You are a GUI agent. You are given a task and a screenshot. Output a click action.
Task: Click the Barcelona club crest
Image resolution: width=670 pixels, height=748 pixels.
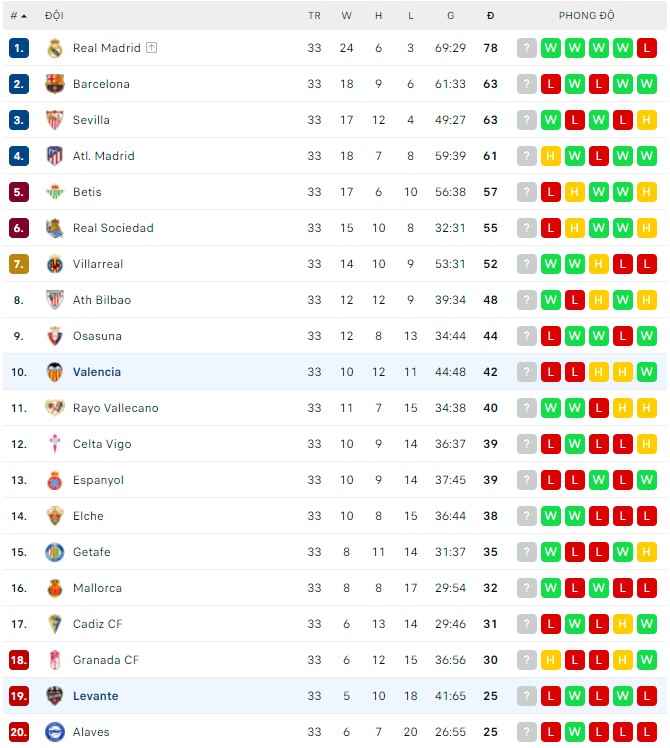55,84
